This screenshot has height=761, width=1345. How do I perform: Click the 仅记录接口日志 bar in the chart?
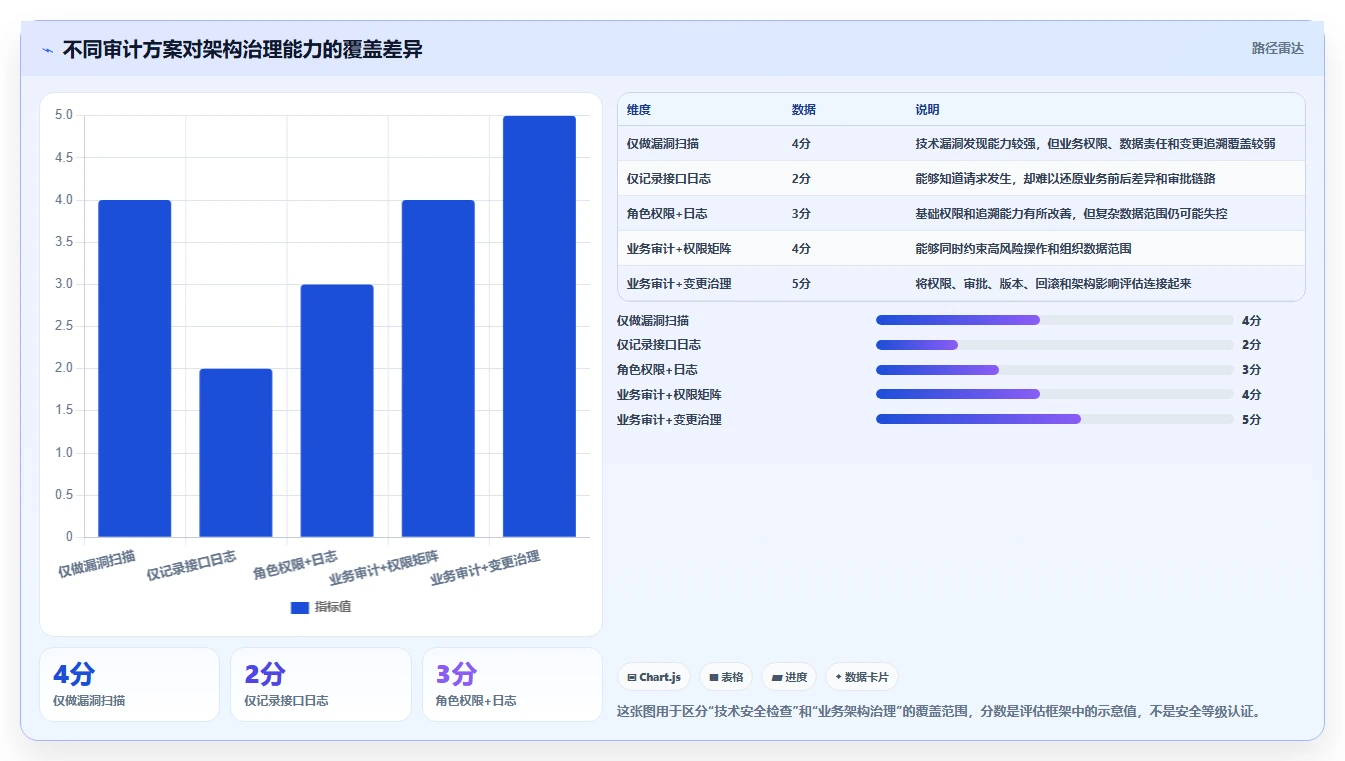(x=236, y=453)
